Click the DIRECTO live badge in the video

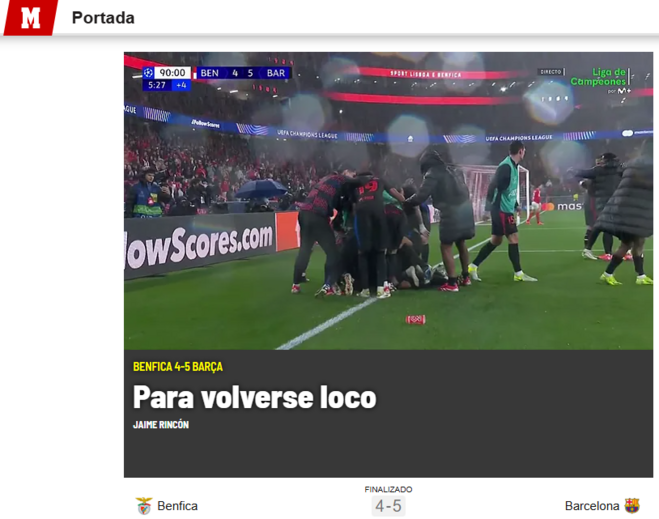coord(551,72)
